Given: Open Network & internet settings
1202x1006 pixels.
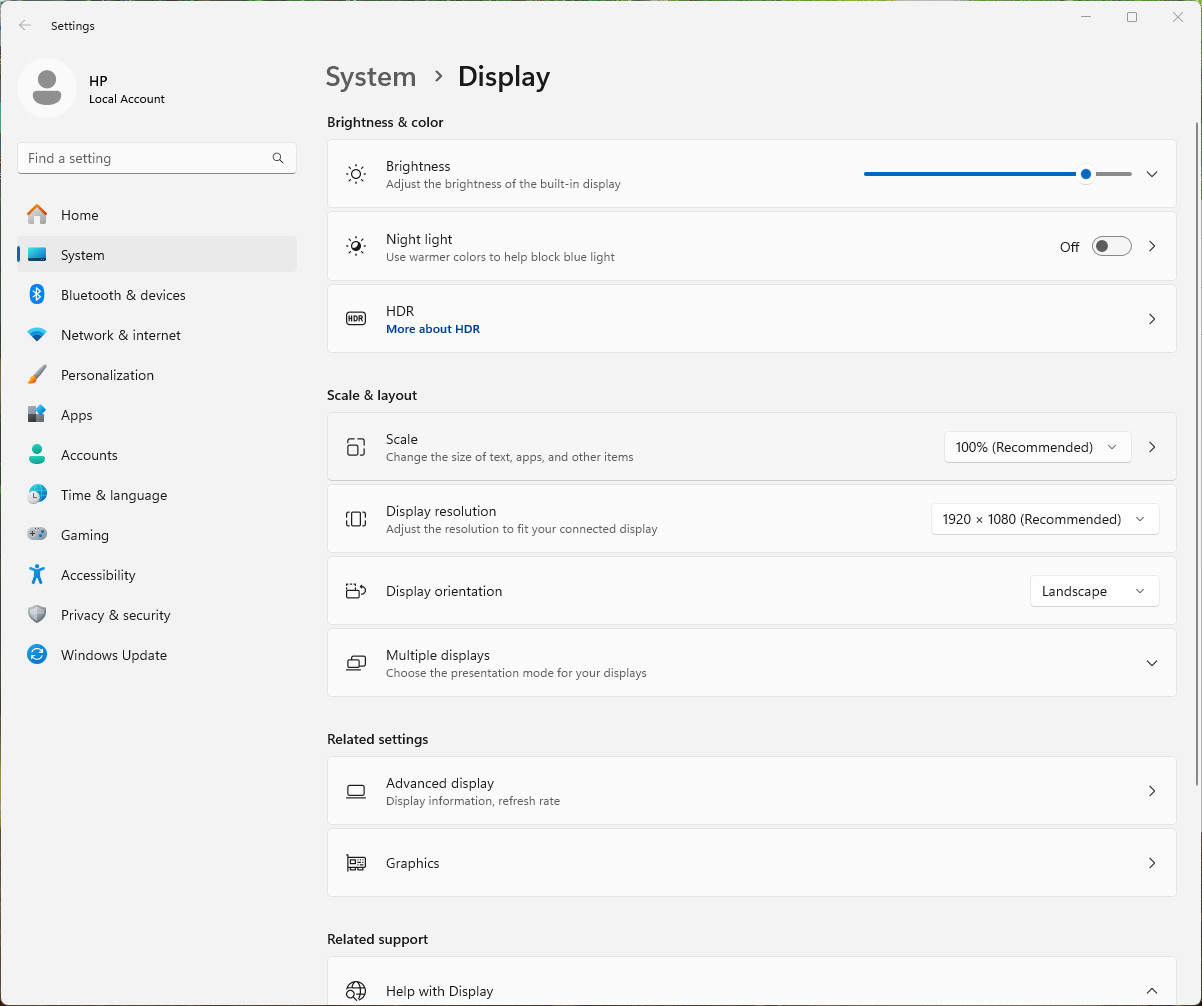Looking at the screenshot, I should 157,335.
